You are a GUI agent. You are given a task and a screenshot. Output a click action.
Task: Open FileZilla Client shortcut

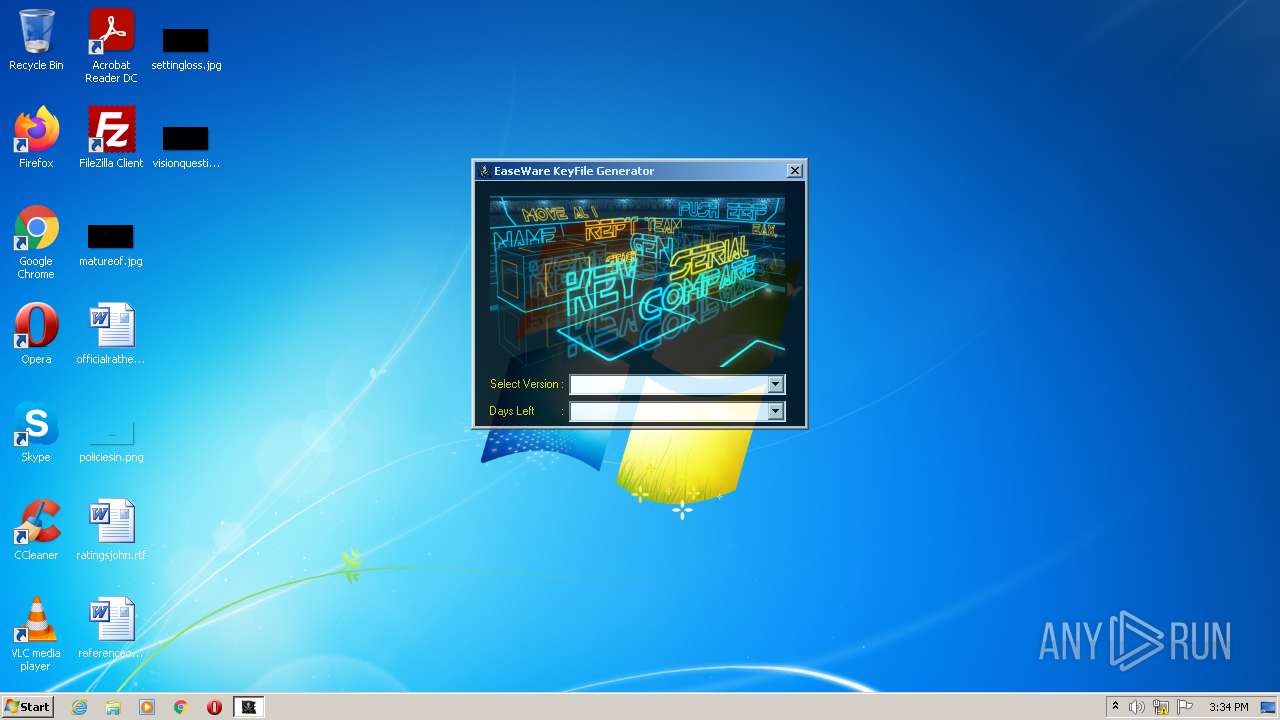coord(111,138)
